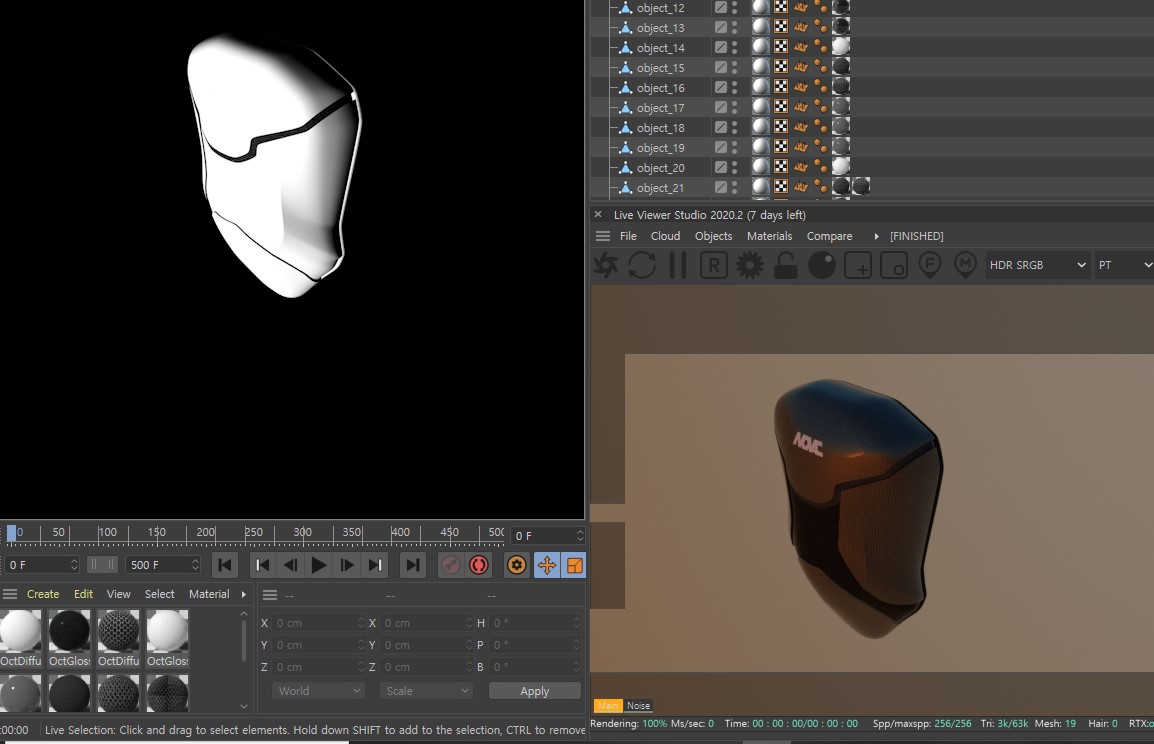The width and height of the screenshot is (1154, 744).
Task: Click the blue timeline playhead at frame 0
Action: pyautogui.click(x=11, y=534)
